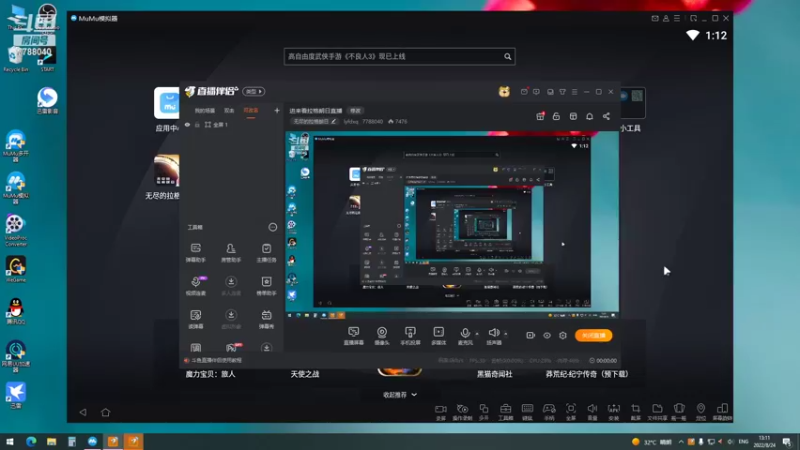The image size is (800, 450).
Task: Click the settings gear beside the orange button
Action: click(563, 336)
